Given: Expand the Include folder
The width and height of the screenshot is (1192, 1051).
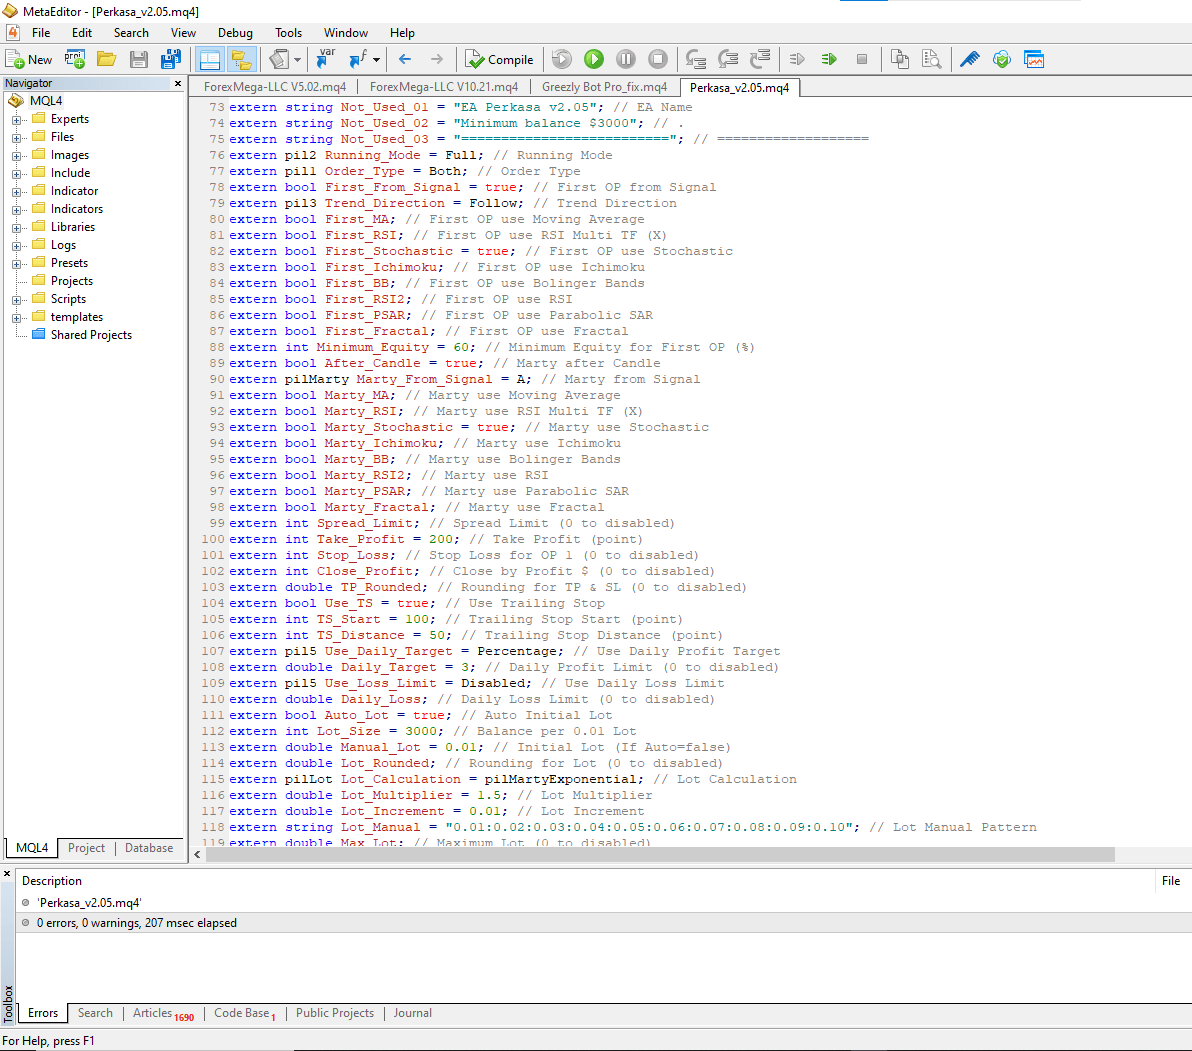Looking at the screenshot, I should tap(16, 173).
